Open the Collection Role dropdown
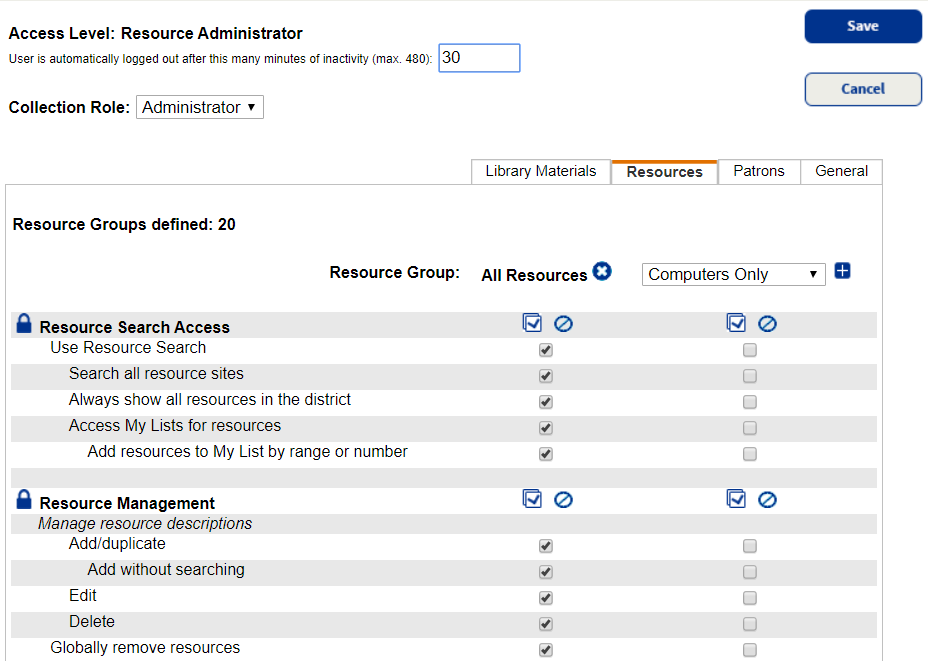This screenshot has height=661, width=928. click(200, 107)
